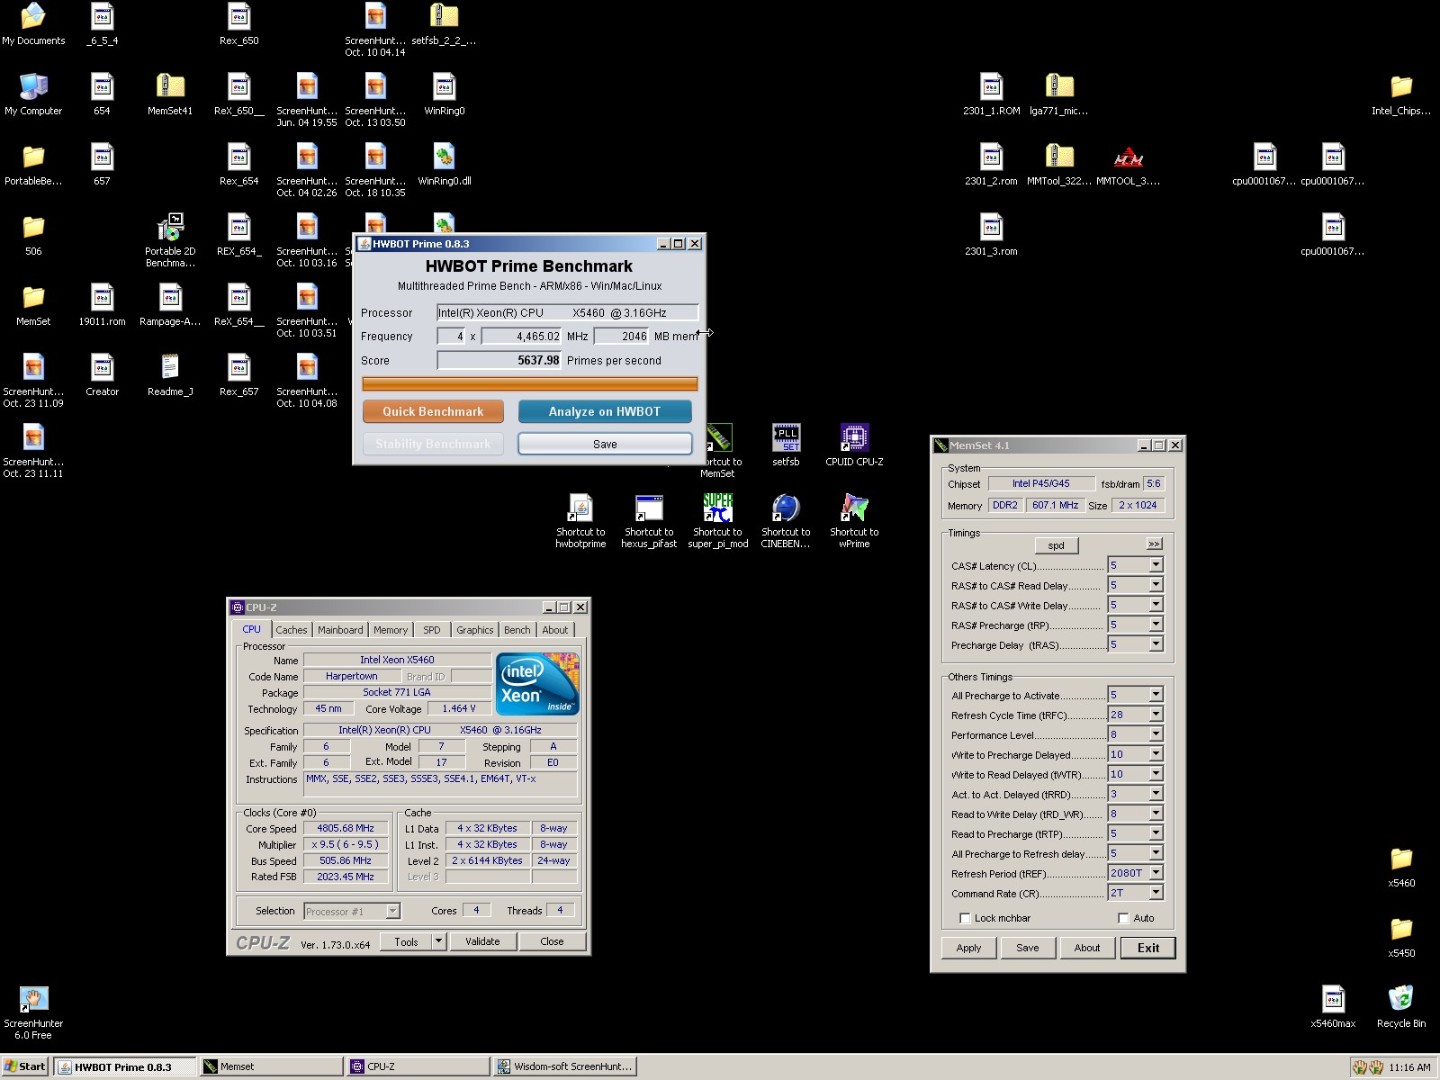Open the Command Rate (CR) dropdown

[1156, 893]
